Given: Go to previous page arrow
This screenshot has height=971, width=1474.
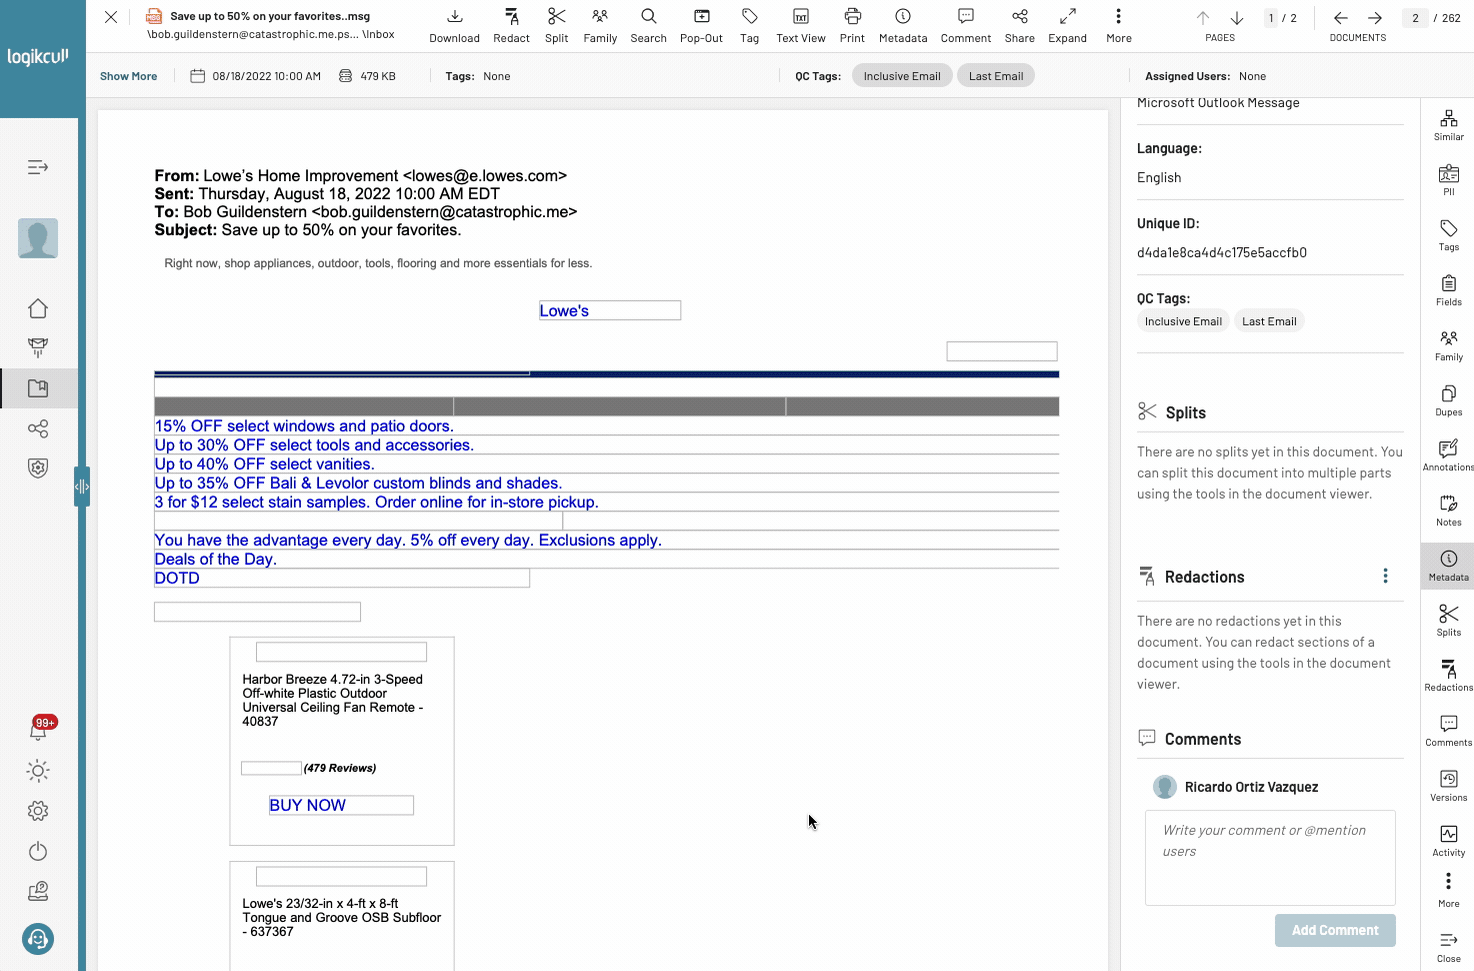Looking at the screenshot, I should pos(1203,18).
